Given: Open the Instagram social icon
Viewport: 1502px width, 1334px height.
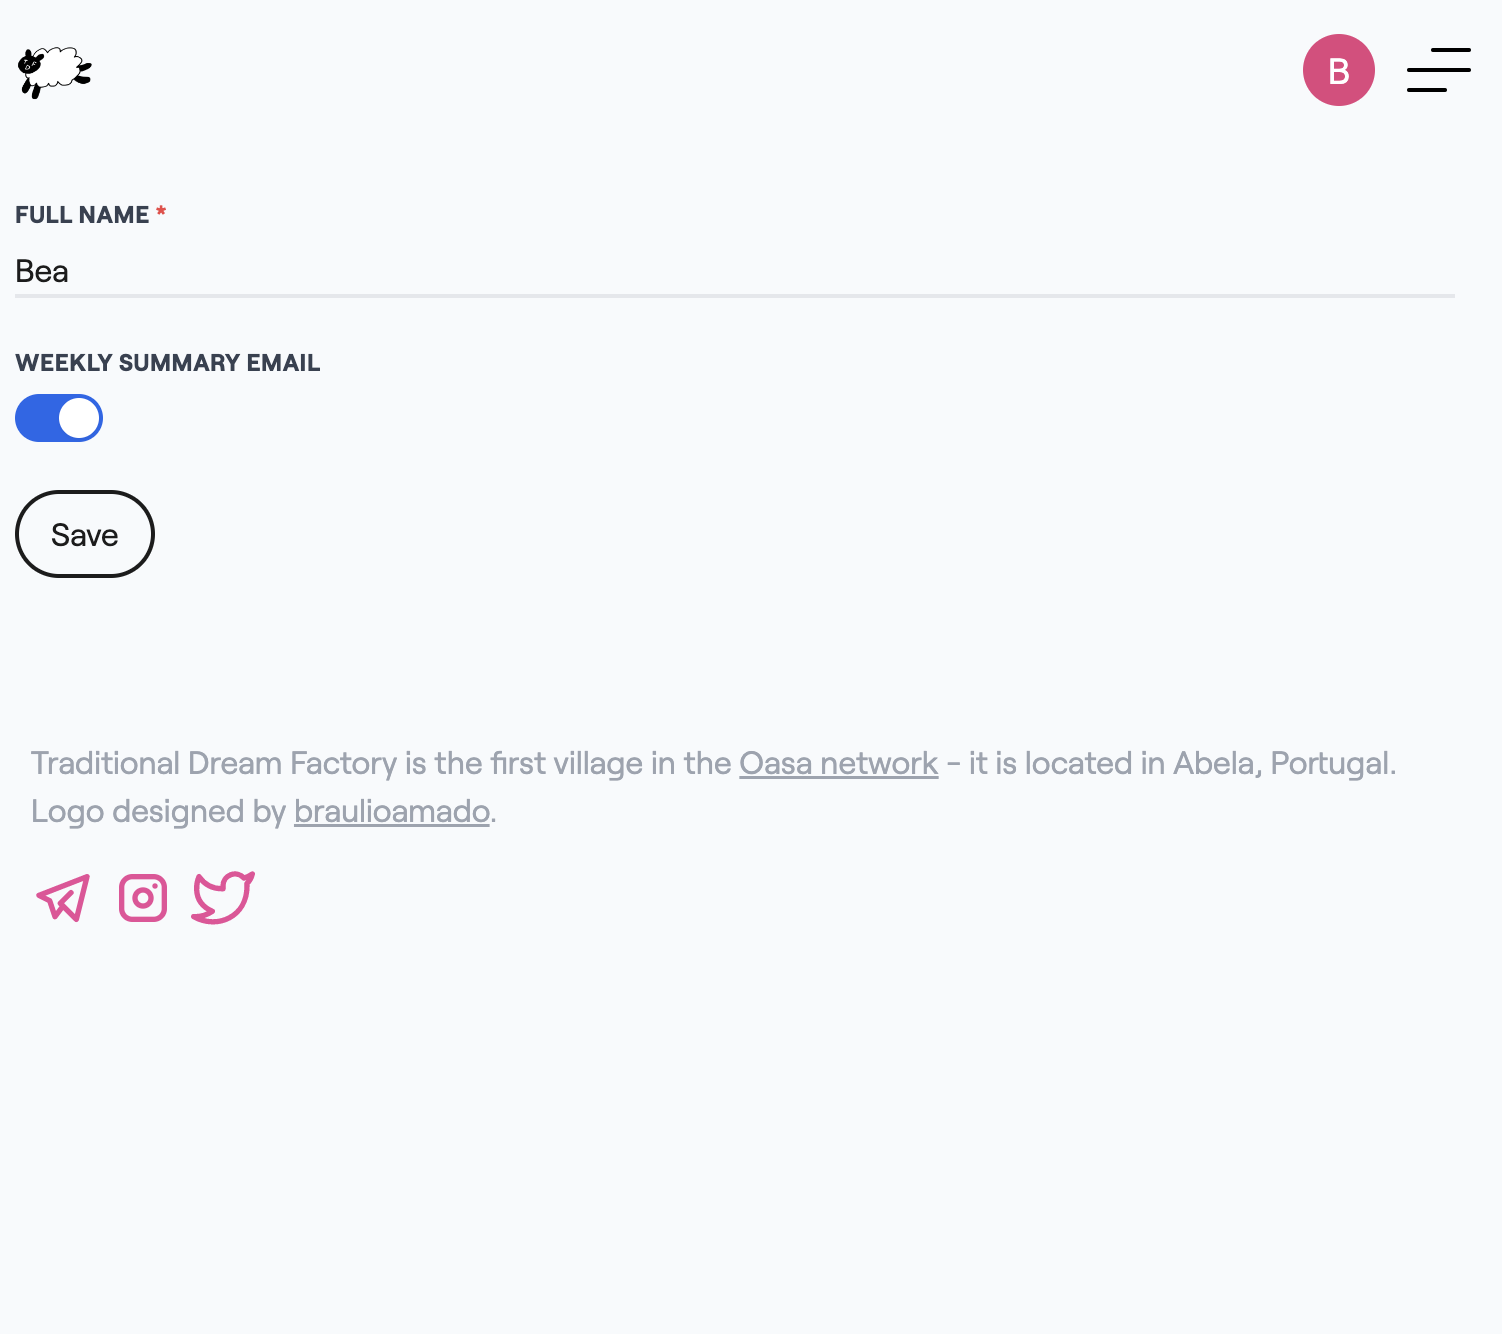Looking at the screenshot, I should 142,898.
